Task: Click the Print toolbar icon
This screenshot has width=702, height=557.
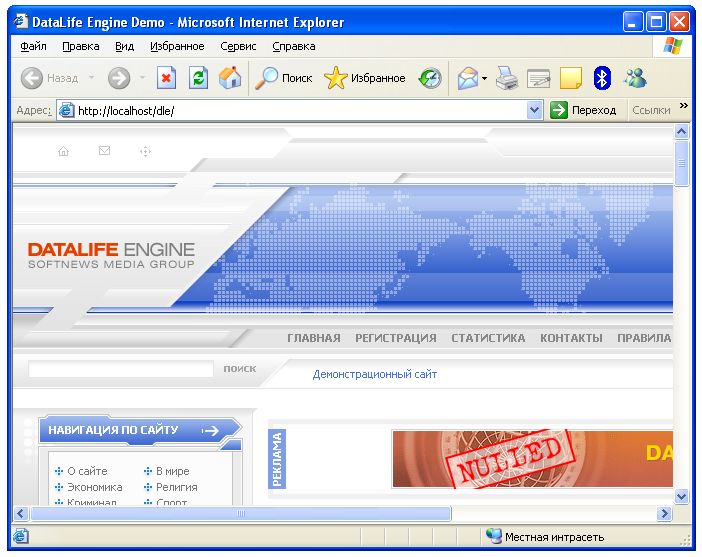Action: [507, 78]
